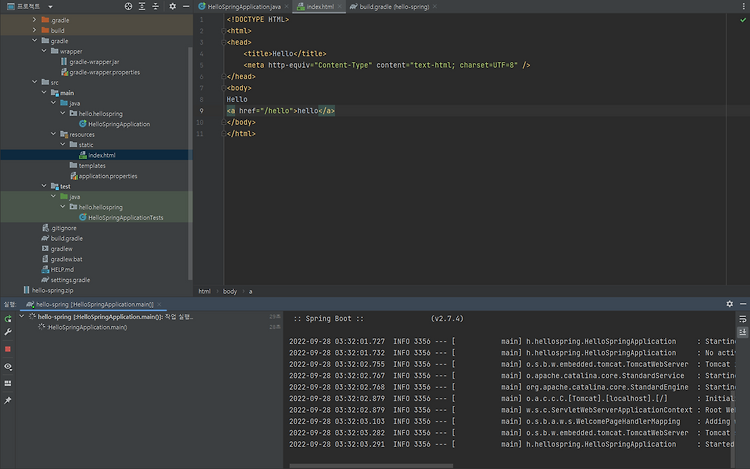Click the pin tab icon
Image resolution: width=750 pixels, height=469 pixels.
point(8,401)
